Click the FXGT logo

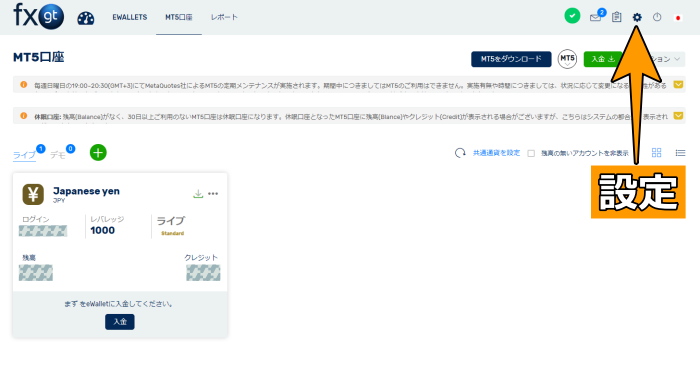[x=38, y=16]
